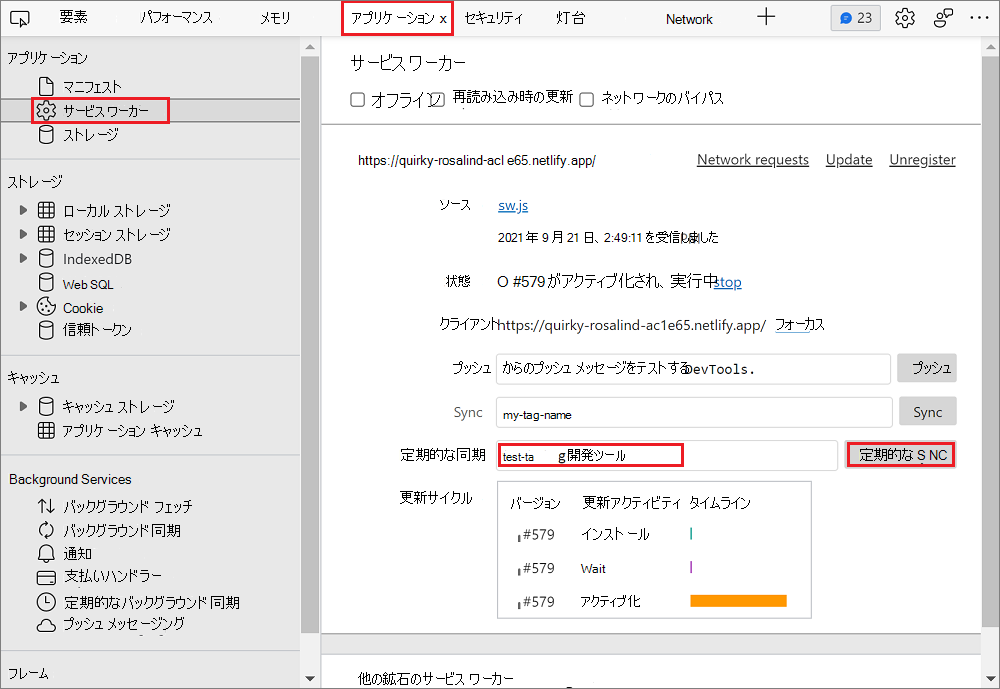This screenshot has height=689, width=1000.
Task: Click the キャッシュ ストレージ cylinder icon
Action: pos(46,406)
